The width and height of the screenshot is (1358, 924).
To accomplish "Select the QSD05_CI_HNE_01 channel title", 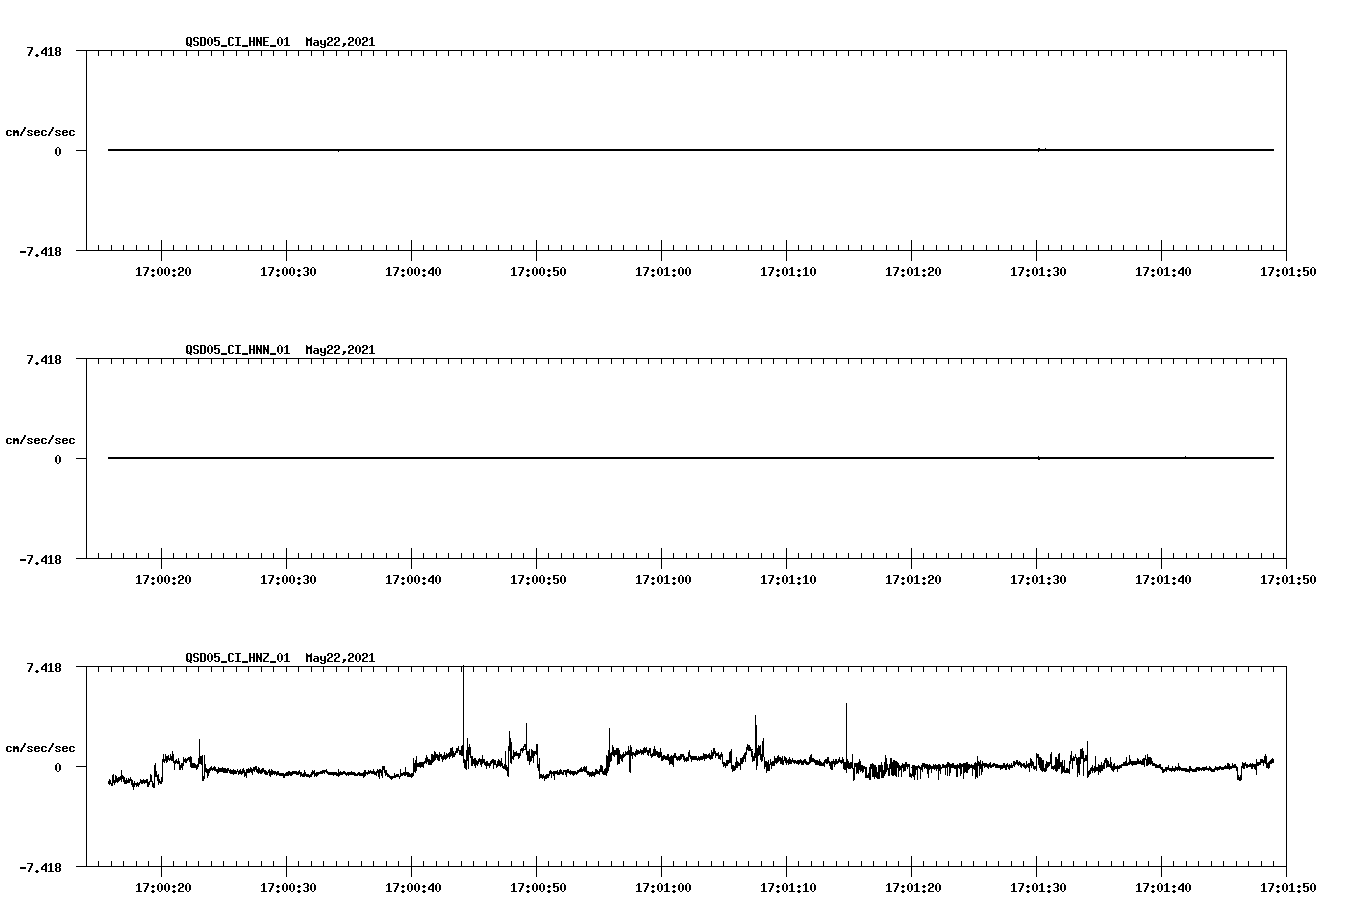I will (x=237, y=42).
